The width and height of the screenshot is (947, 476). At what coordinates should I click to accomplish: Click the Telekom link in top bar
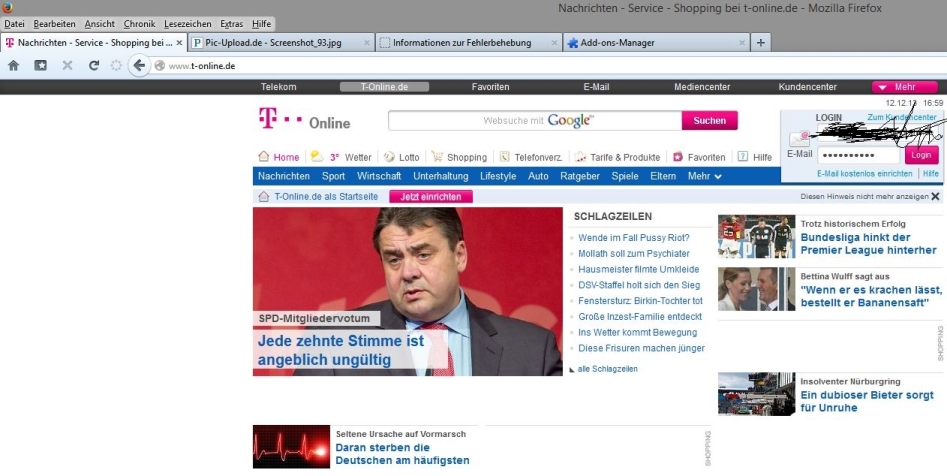(278, 87)
